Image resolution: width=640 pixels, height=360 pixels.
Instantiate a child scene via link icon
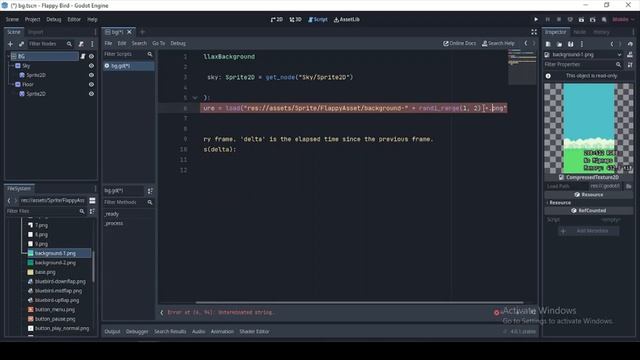pyautogui.click(x=21, y=44)
